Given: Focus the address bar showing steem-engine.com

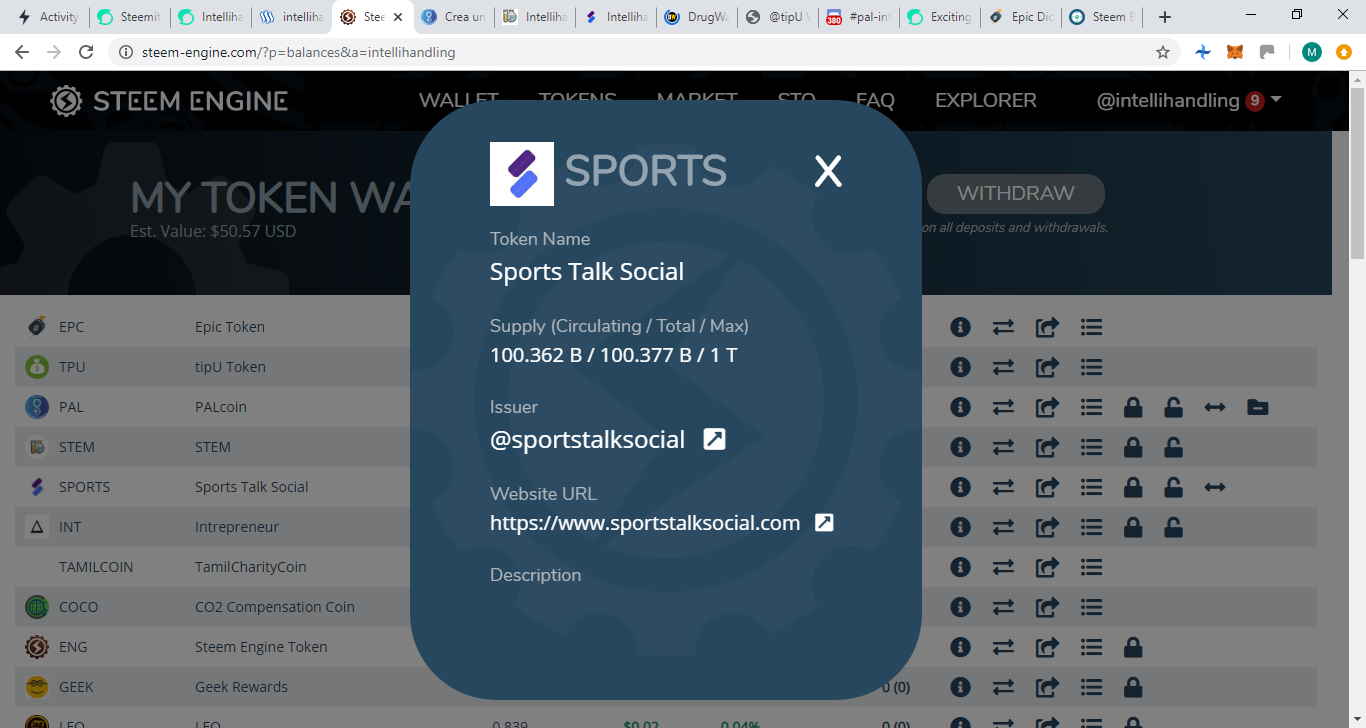Looking at the screenshot, I should tap(640, 52).
